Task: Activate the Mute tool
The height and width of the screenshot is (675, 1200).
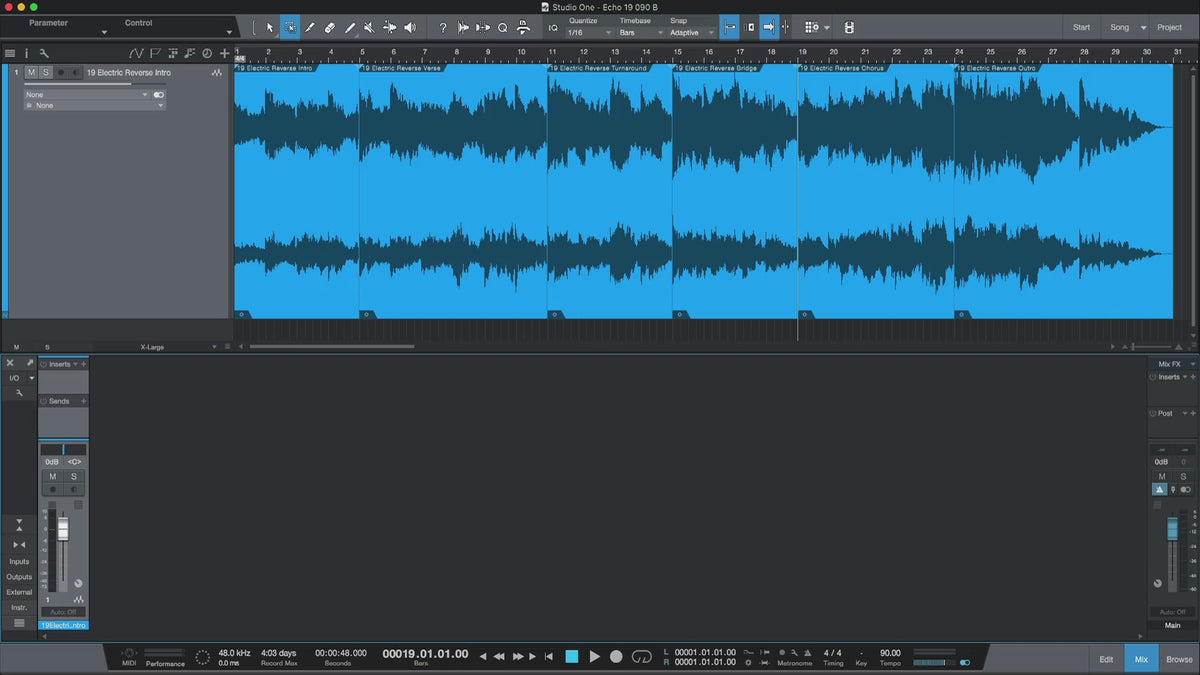Action: click(369, 28)
